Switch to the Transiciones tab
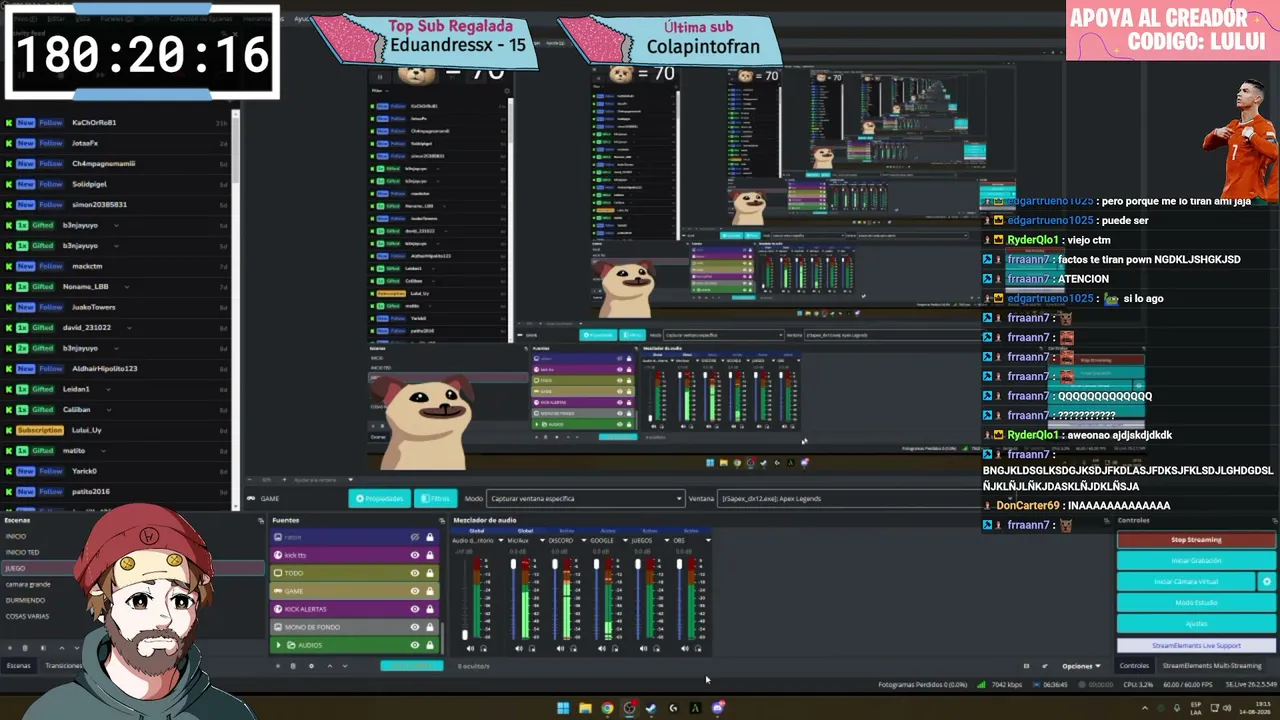The height and width of the screenshot is (720, 1280). click(64, 666)
